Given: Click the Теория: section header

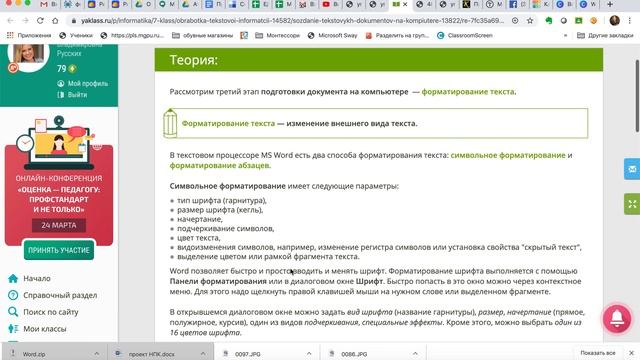Looking at the screenshot, I should click(x=378, y=60).
